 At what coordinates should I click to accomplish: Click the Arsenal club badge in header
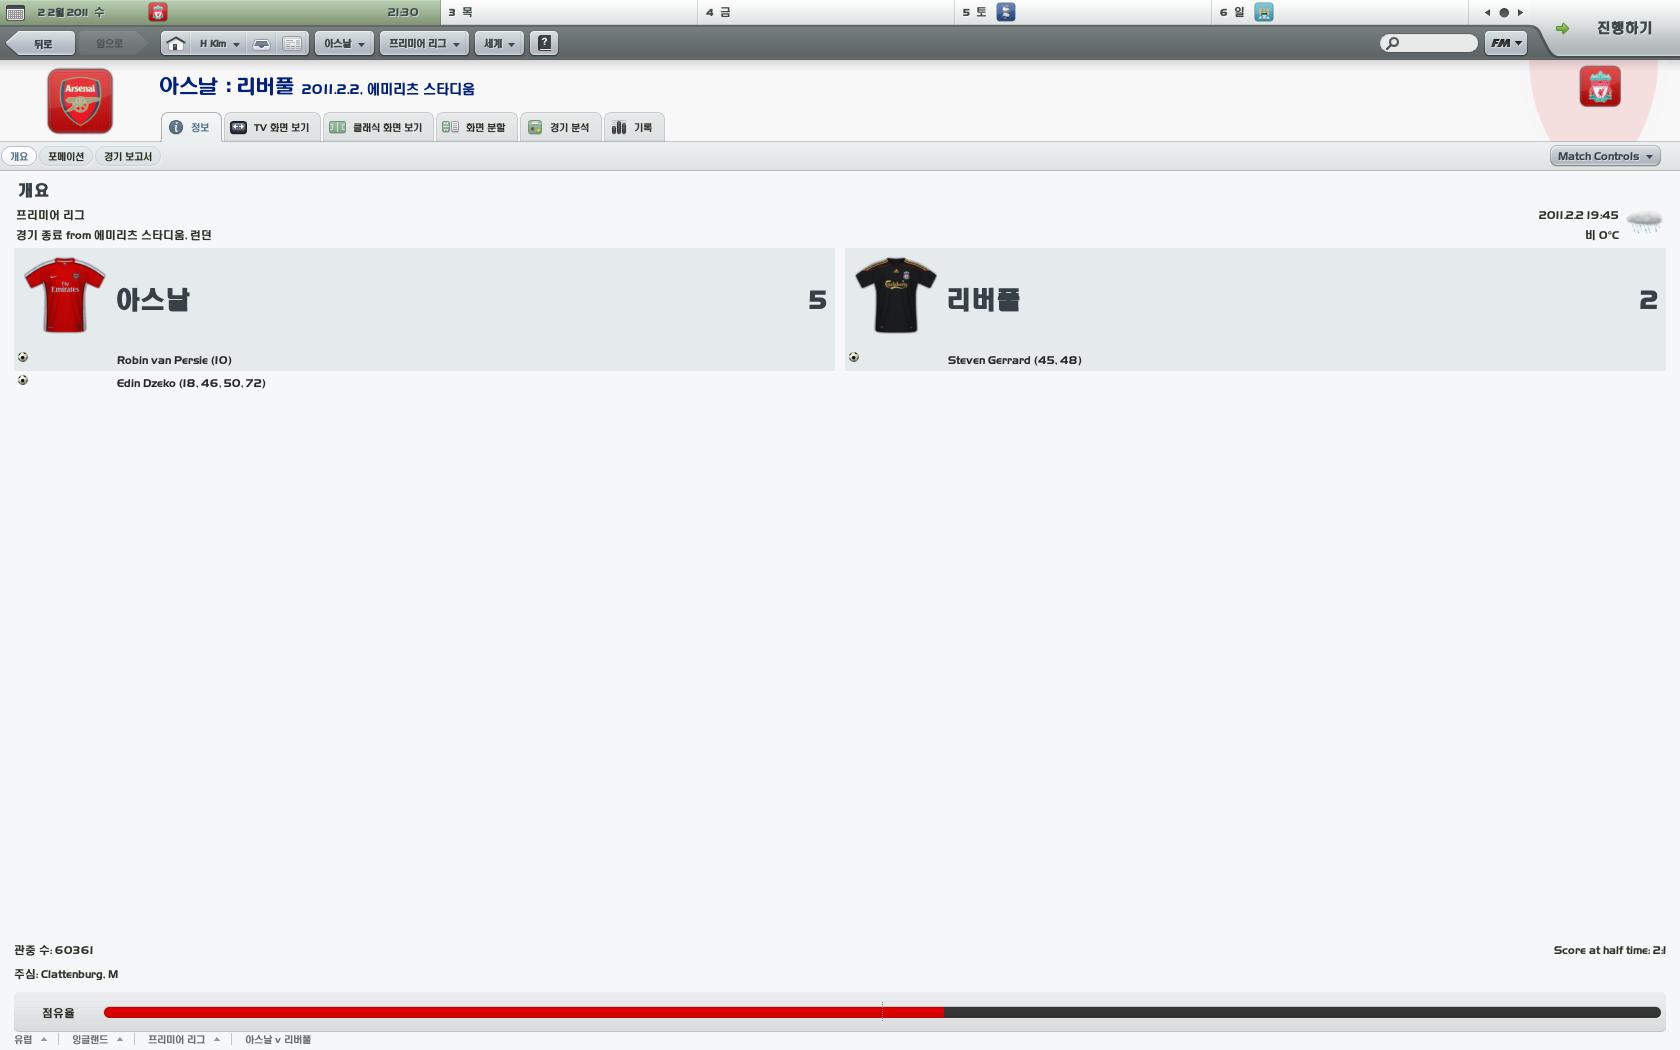pos(80,101)
